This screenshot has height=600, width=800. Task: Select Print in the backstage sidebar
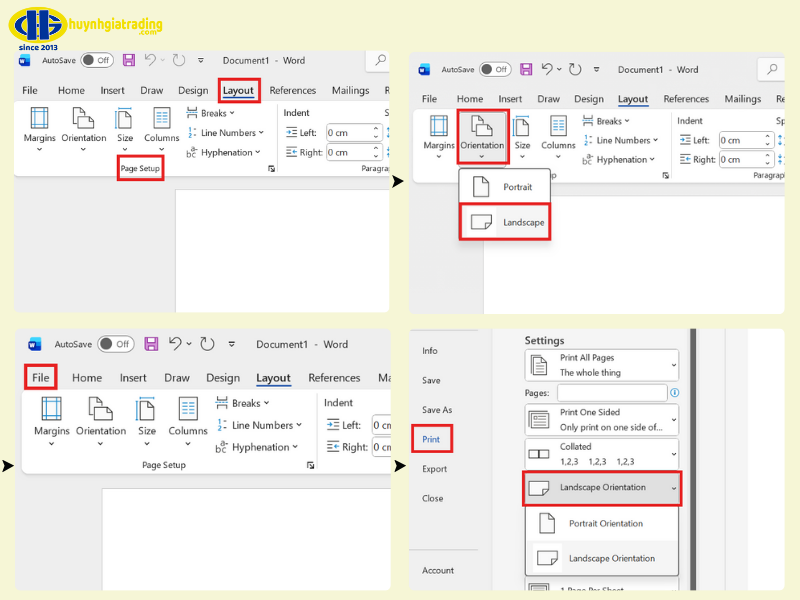(431, 439)
